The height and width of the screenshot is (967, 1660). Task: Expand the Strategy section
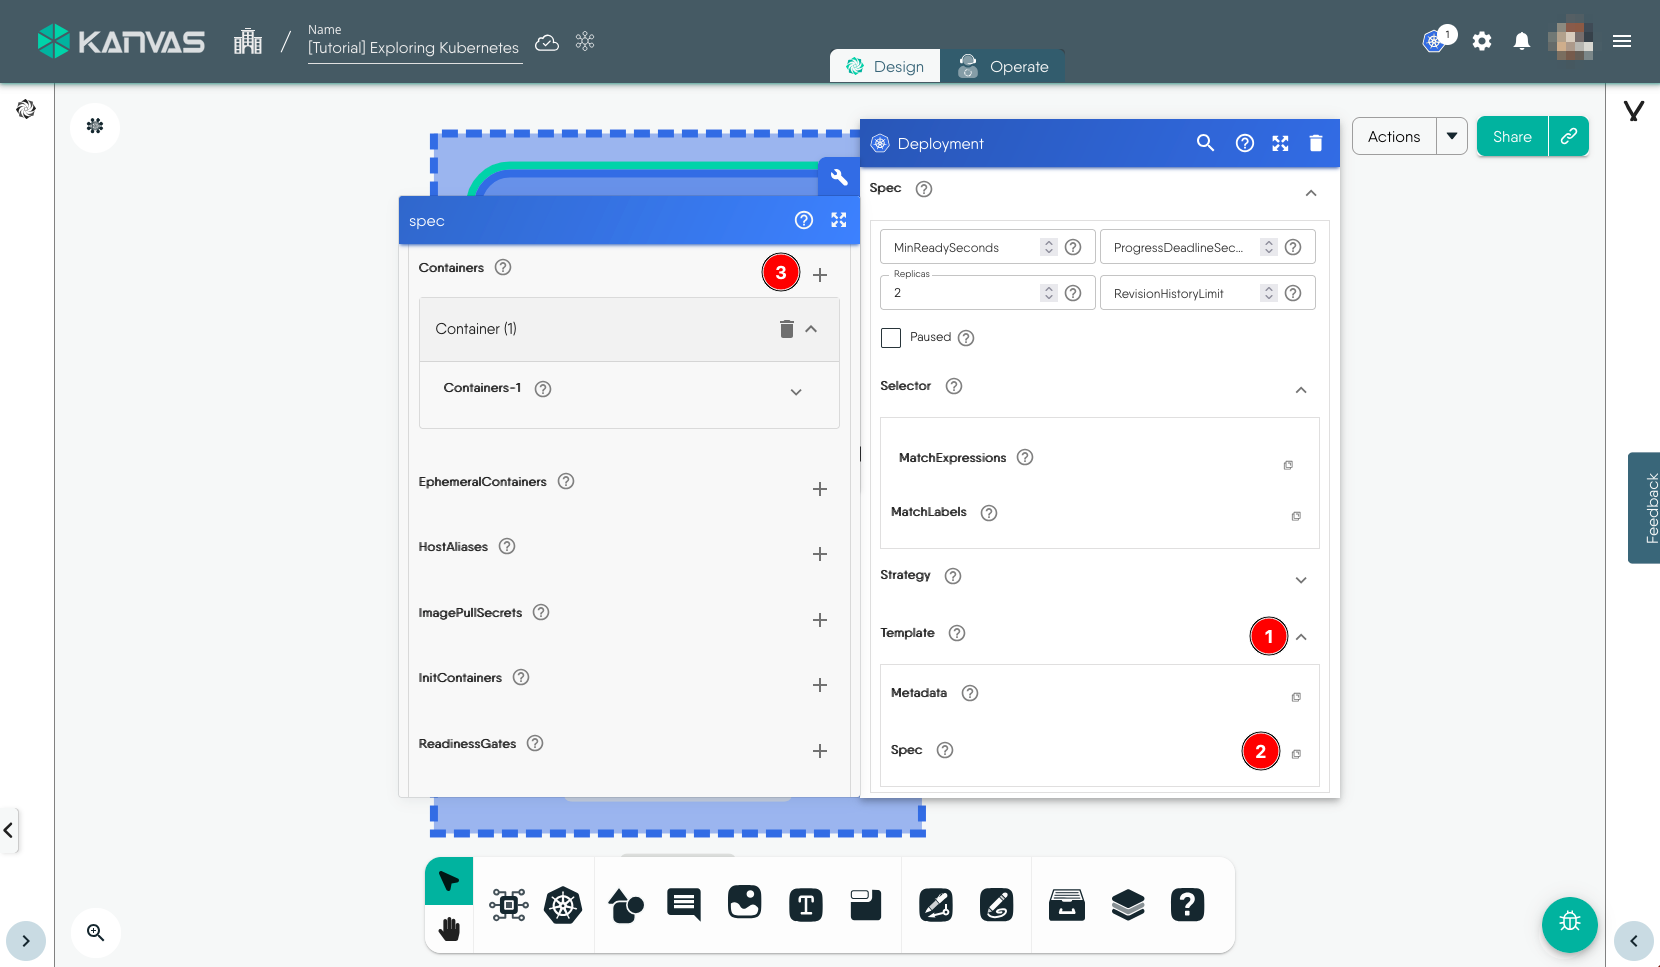point(1301,580)
